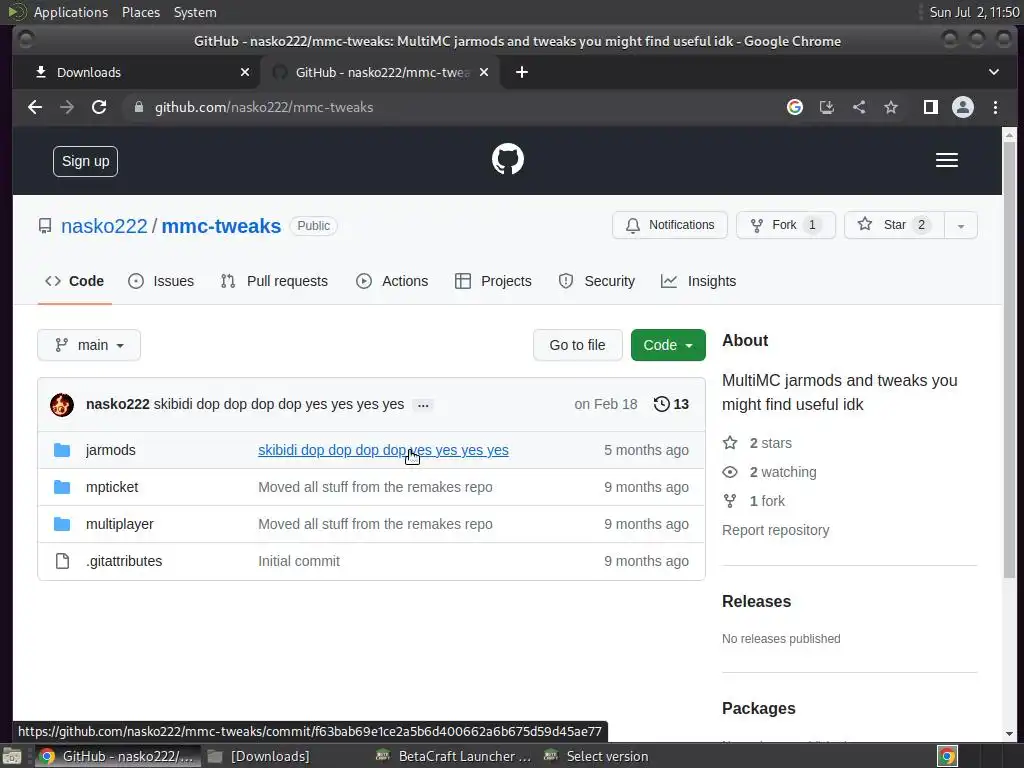
Task: Click the Chrome profile avatar
Action: (963, 107)
